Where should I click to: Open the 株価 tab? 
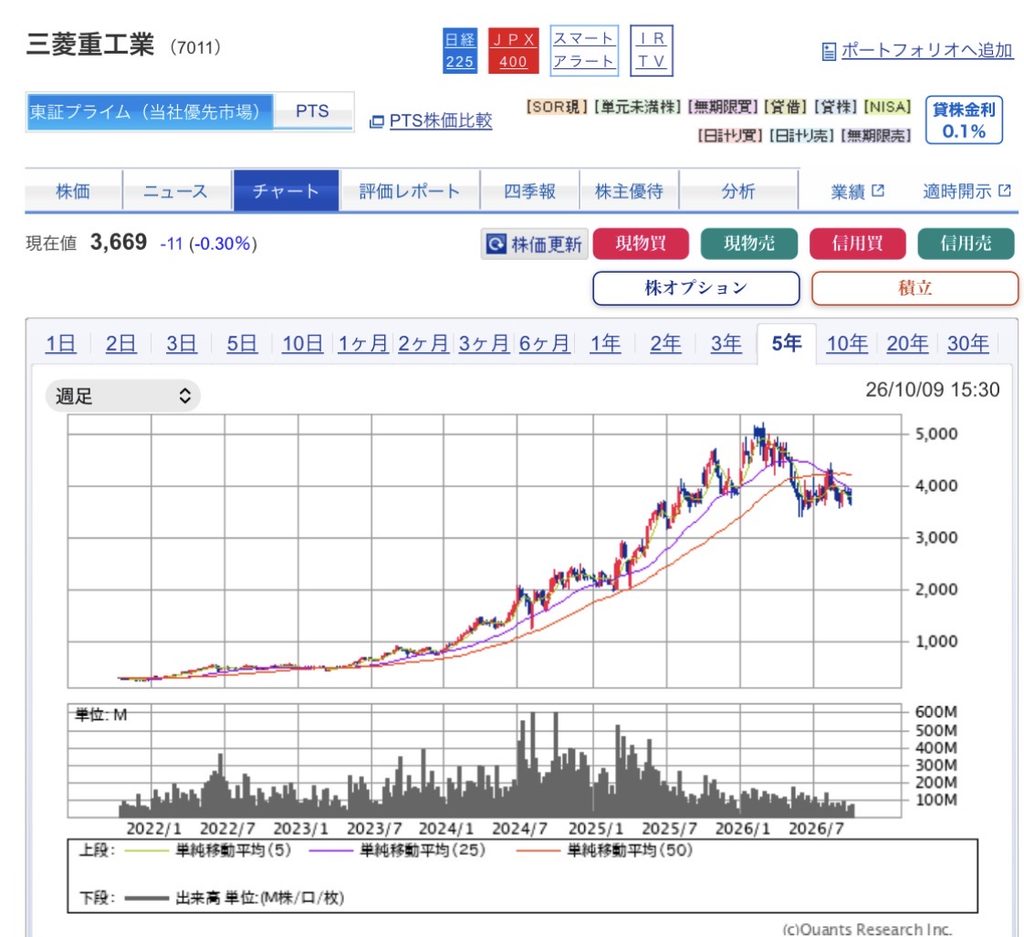click(73, 191)
